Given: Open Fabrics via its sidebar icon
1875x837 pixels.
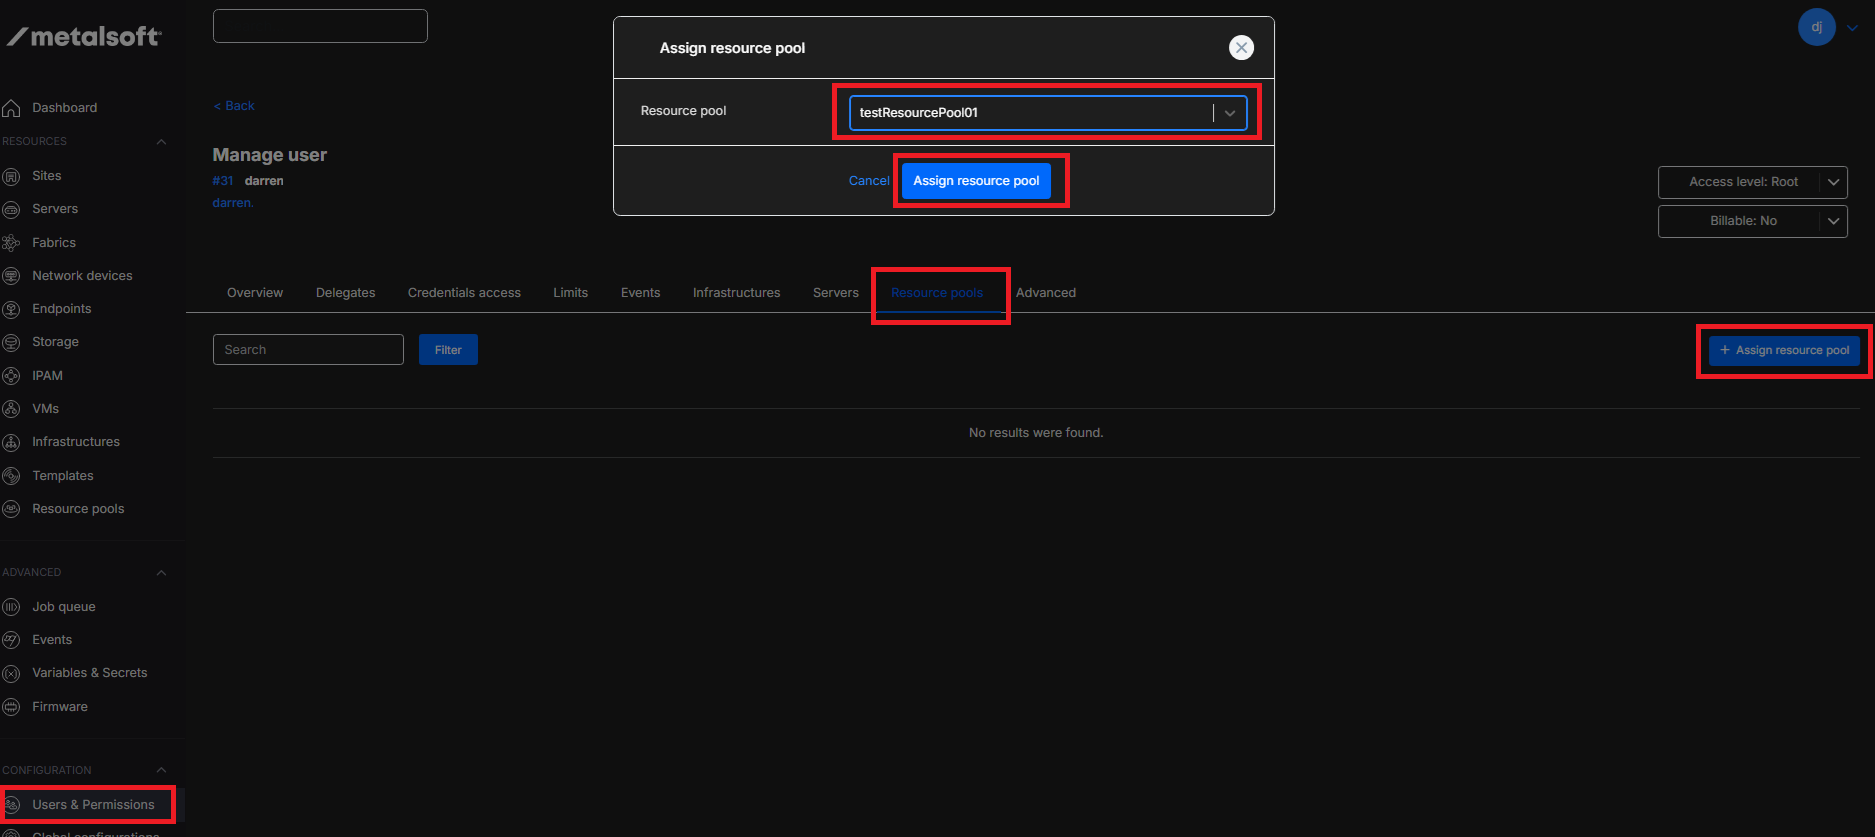Looking at the screenshot, I should coord(12,243).
